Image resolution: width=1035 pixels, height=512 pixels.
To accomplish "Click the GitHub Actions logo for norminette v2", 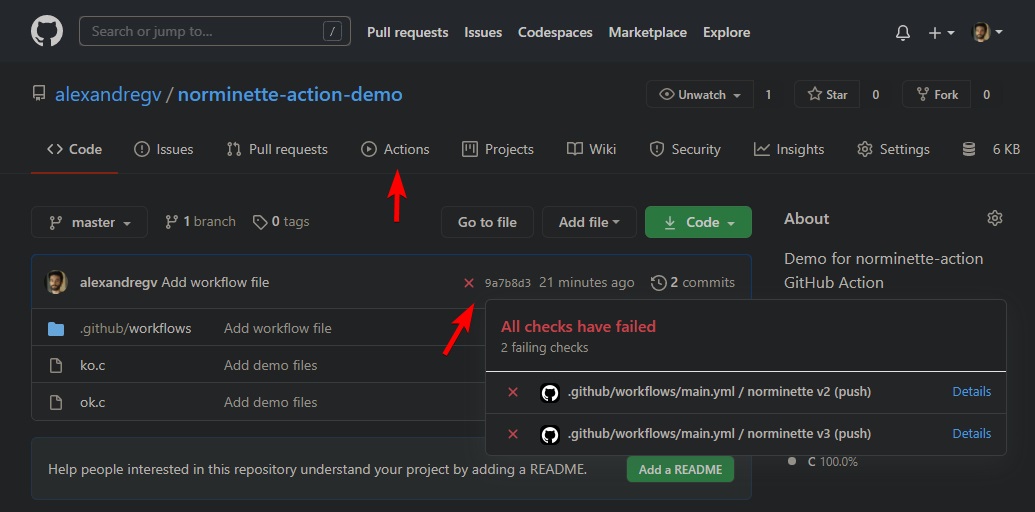I will coord(549,393).
